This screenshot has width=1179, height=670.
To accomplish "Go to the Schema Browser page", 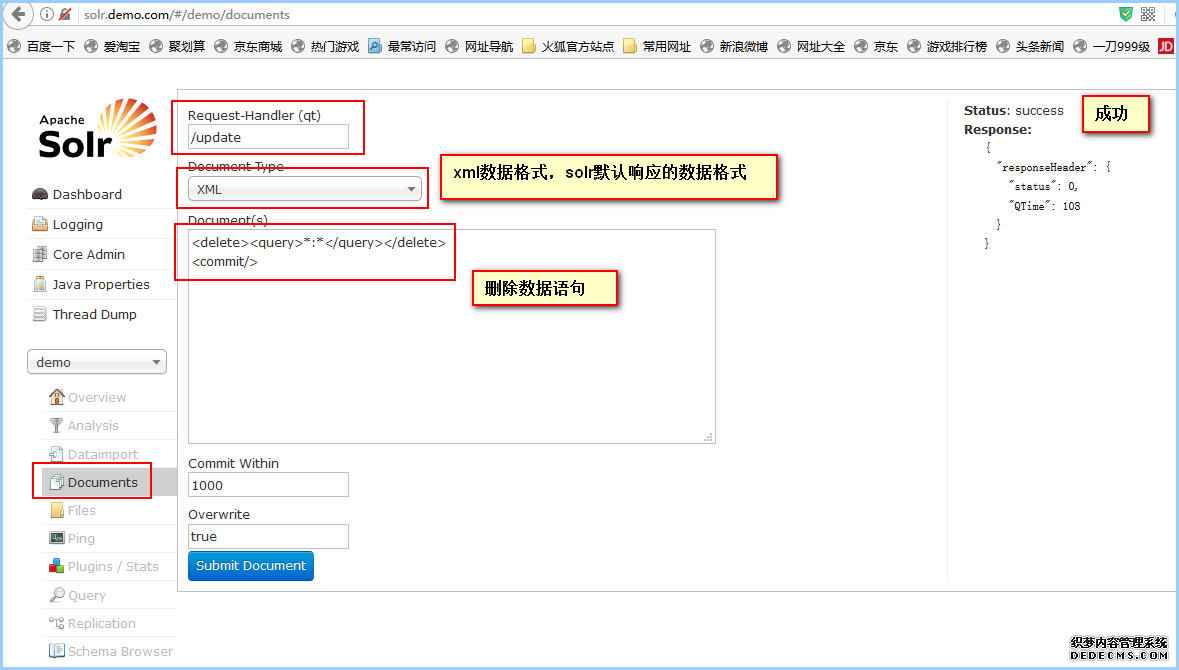I will pyautogui.click(x=120, y=651).
